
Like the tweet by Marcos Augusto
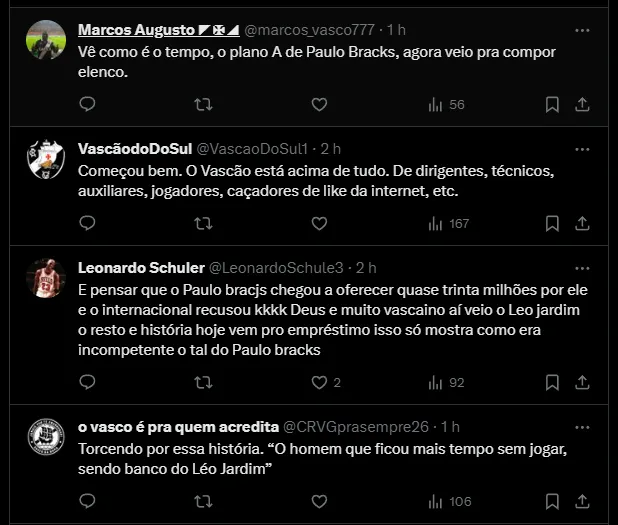pyautogui.click(x=319, y=104)
